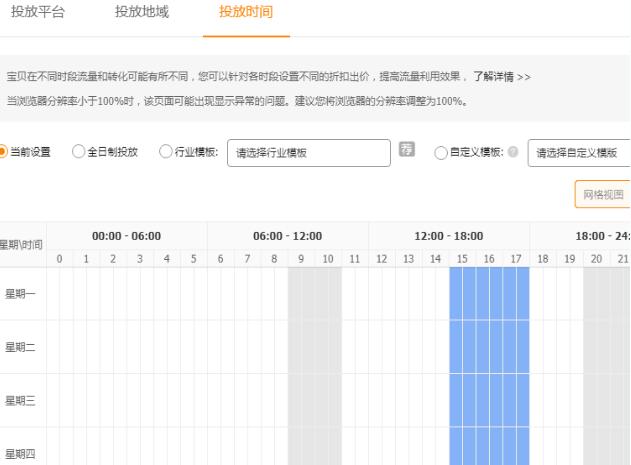Screen dimensions: 631x465
Task: Switch to the 投放平台 tab
Action: [x=39, y=12]
